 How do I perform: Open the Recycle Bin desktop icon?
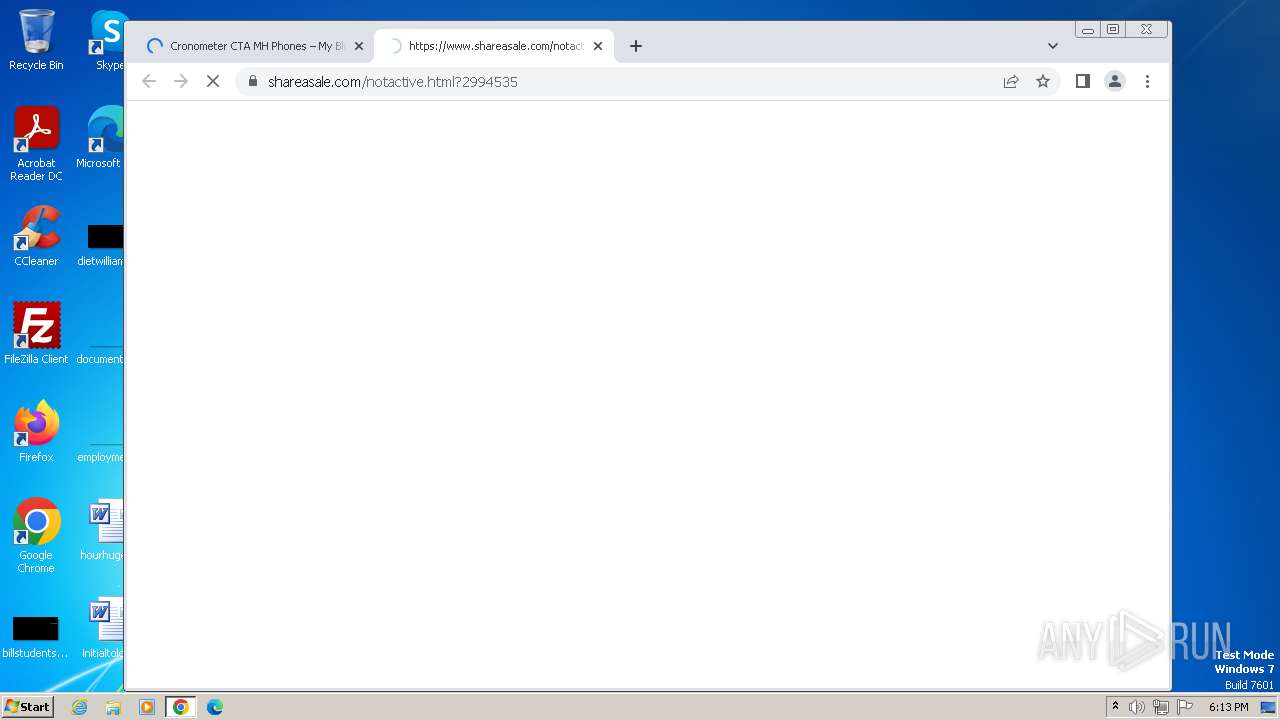(x=36, y=40)
